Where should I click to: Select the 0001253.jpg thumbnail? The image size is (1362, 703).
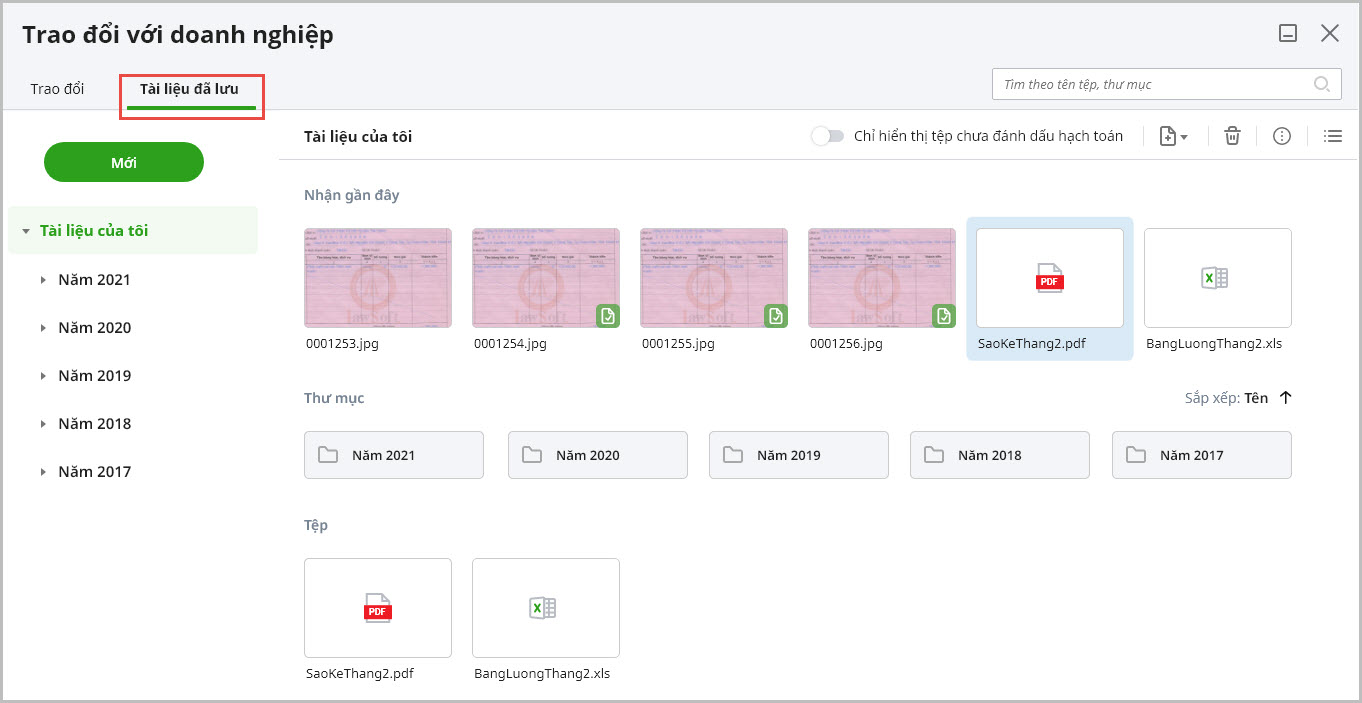tap(377, 278)
